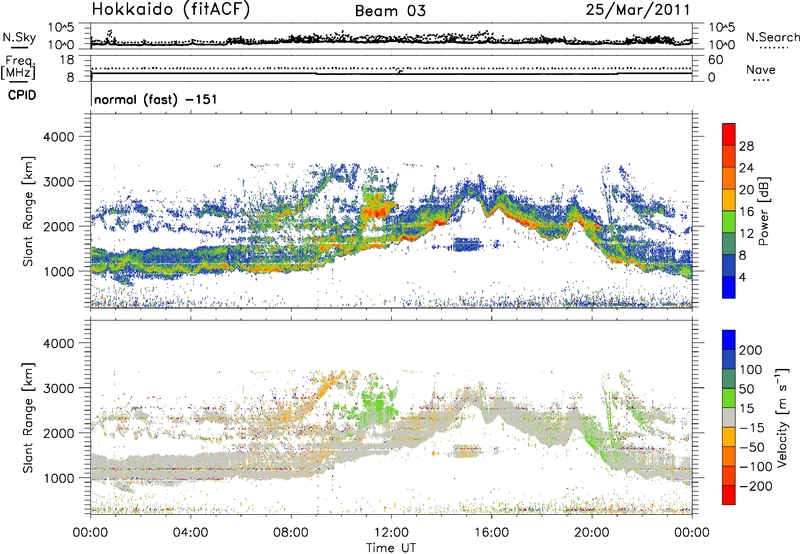
Task: Click the Power colorbar's red top segment
Action: click(729, 134)
